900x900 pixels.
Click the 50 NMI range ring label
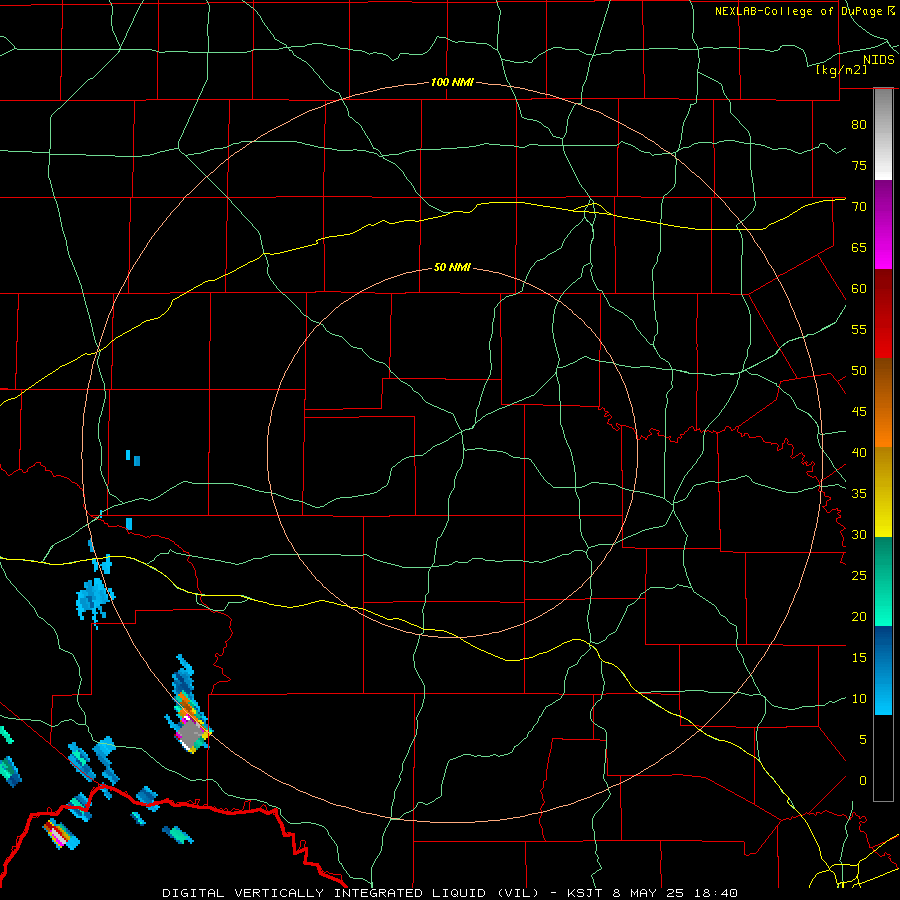452,267
